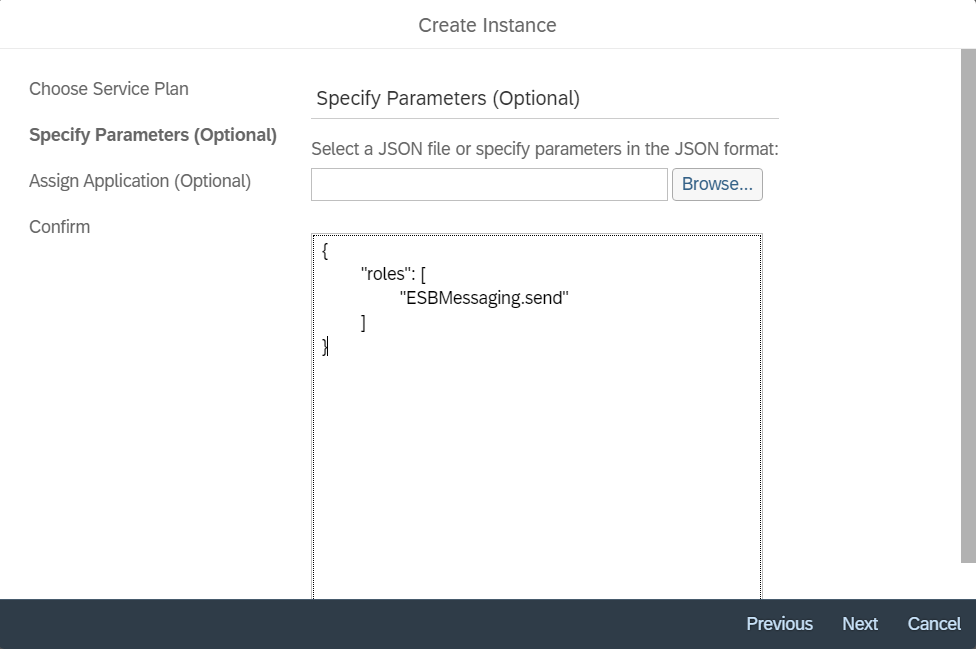976x649 pixels.
Task: Click the Specify Parameters (Optional) section heading
Action: coord(447,98)
